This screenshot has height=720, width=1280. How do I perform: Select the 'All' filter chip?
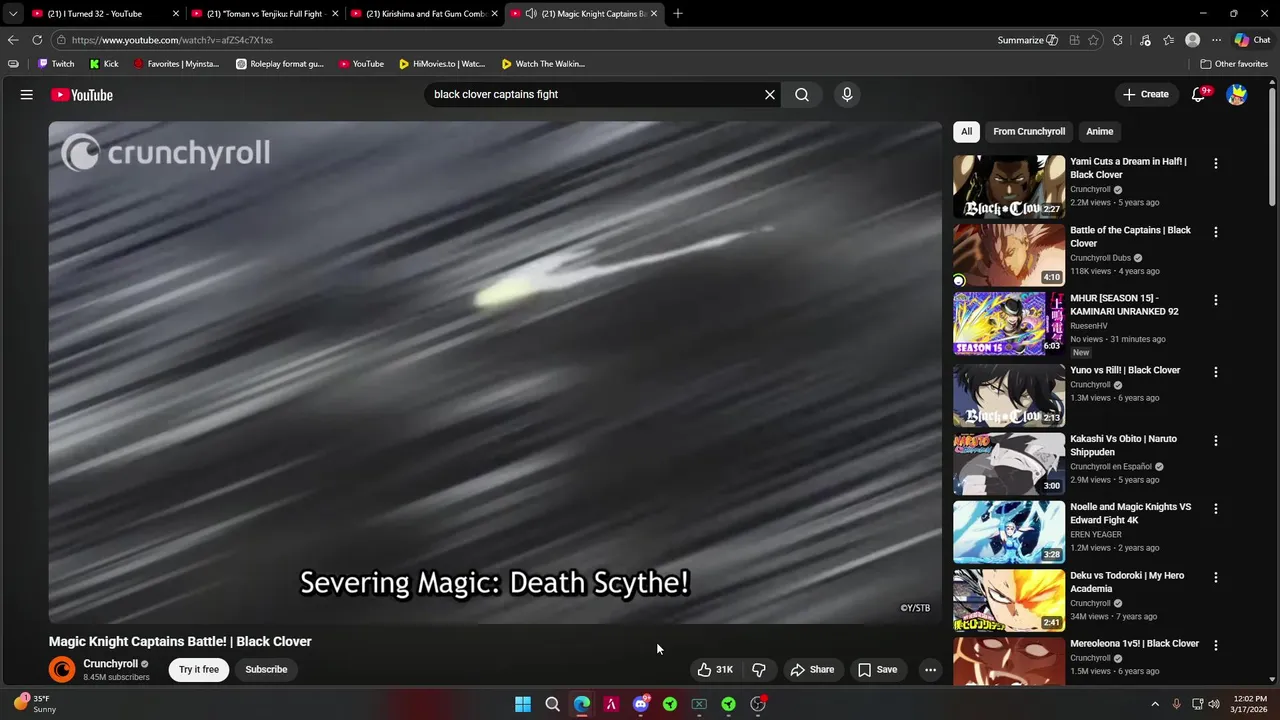[x=966, y=131]
